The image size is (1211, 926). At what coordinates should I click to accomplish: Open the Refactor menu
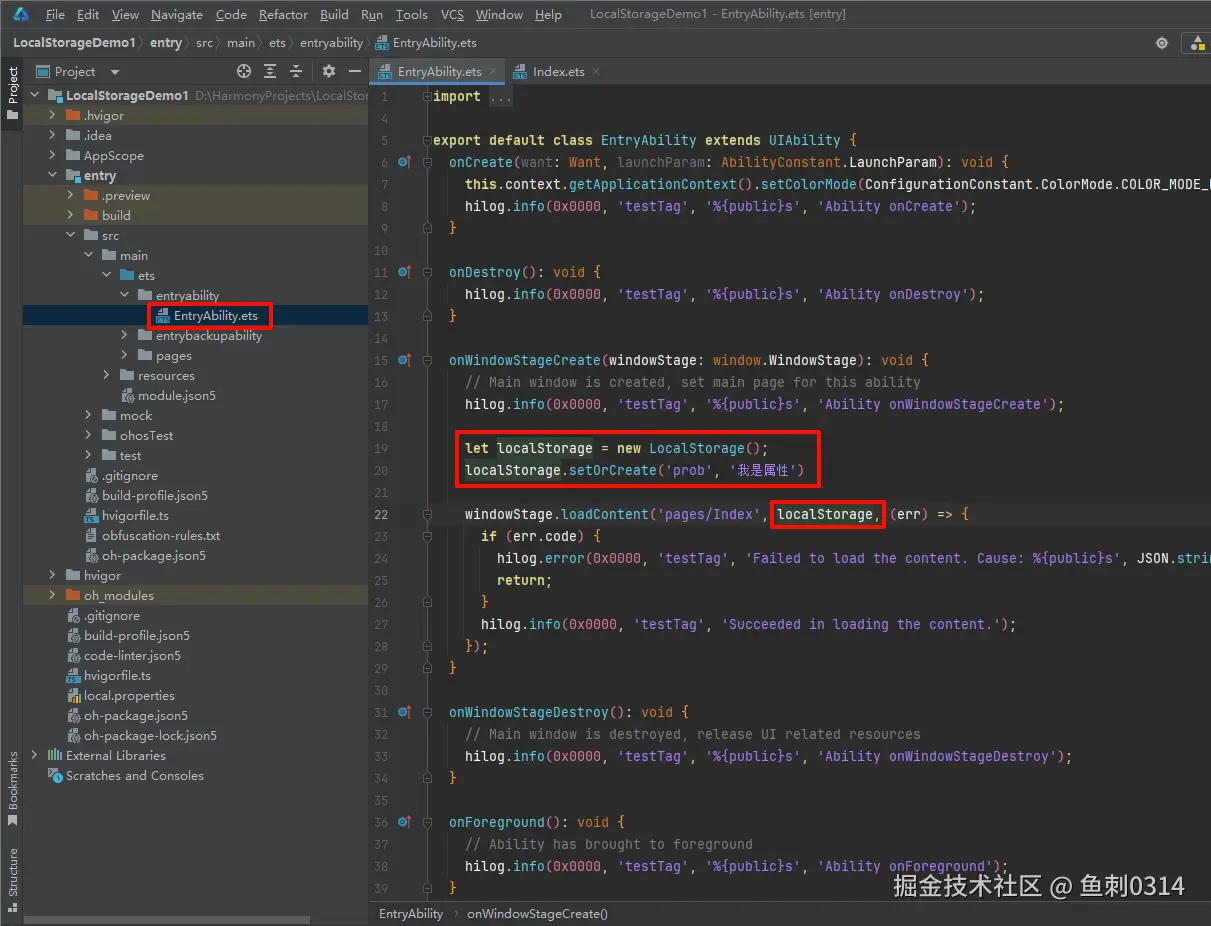pyautogui.click(x=283, y=14)
